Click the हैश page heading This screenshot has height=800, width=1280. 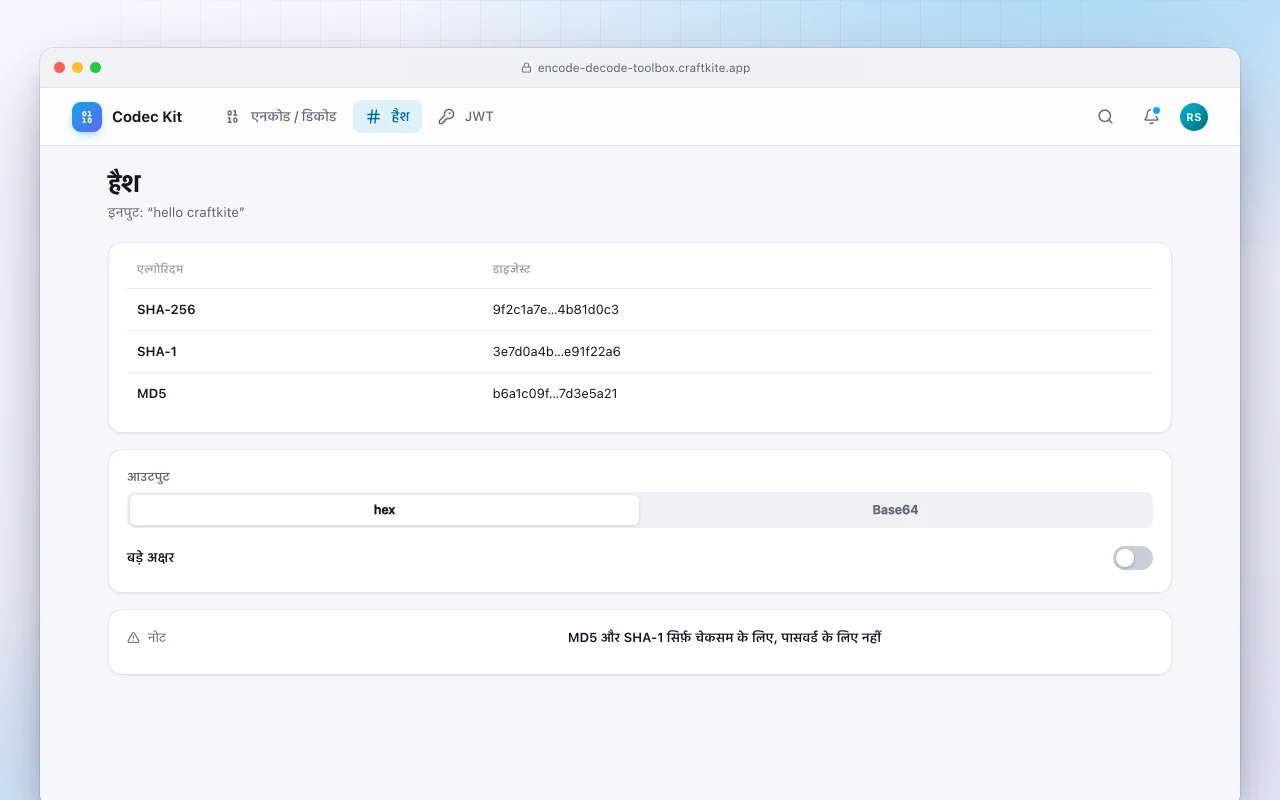[124, 183]
